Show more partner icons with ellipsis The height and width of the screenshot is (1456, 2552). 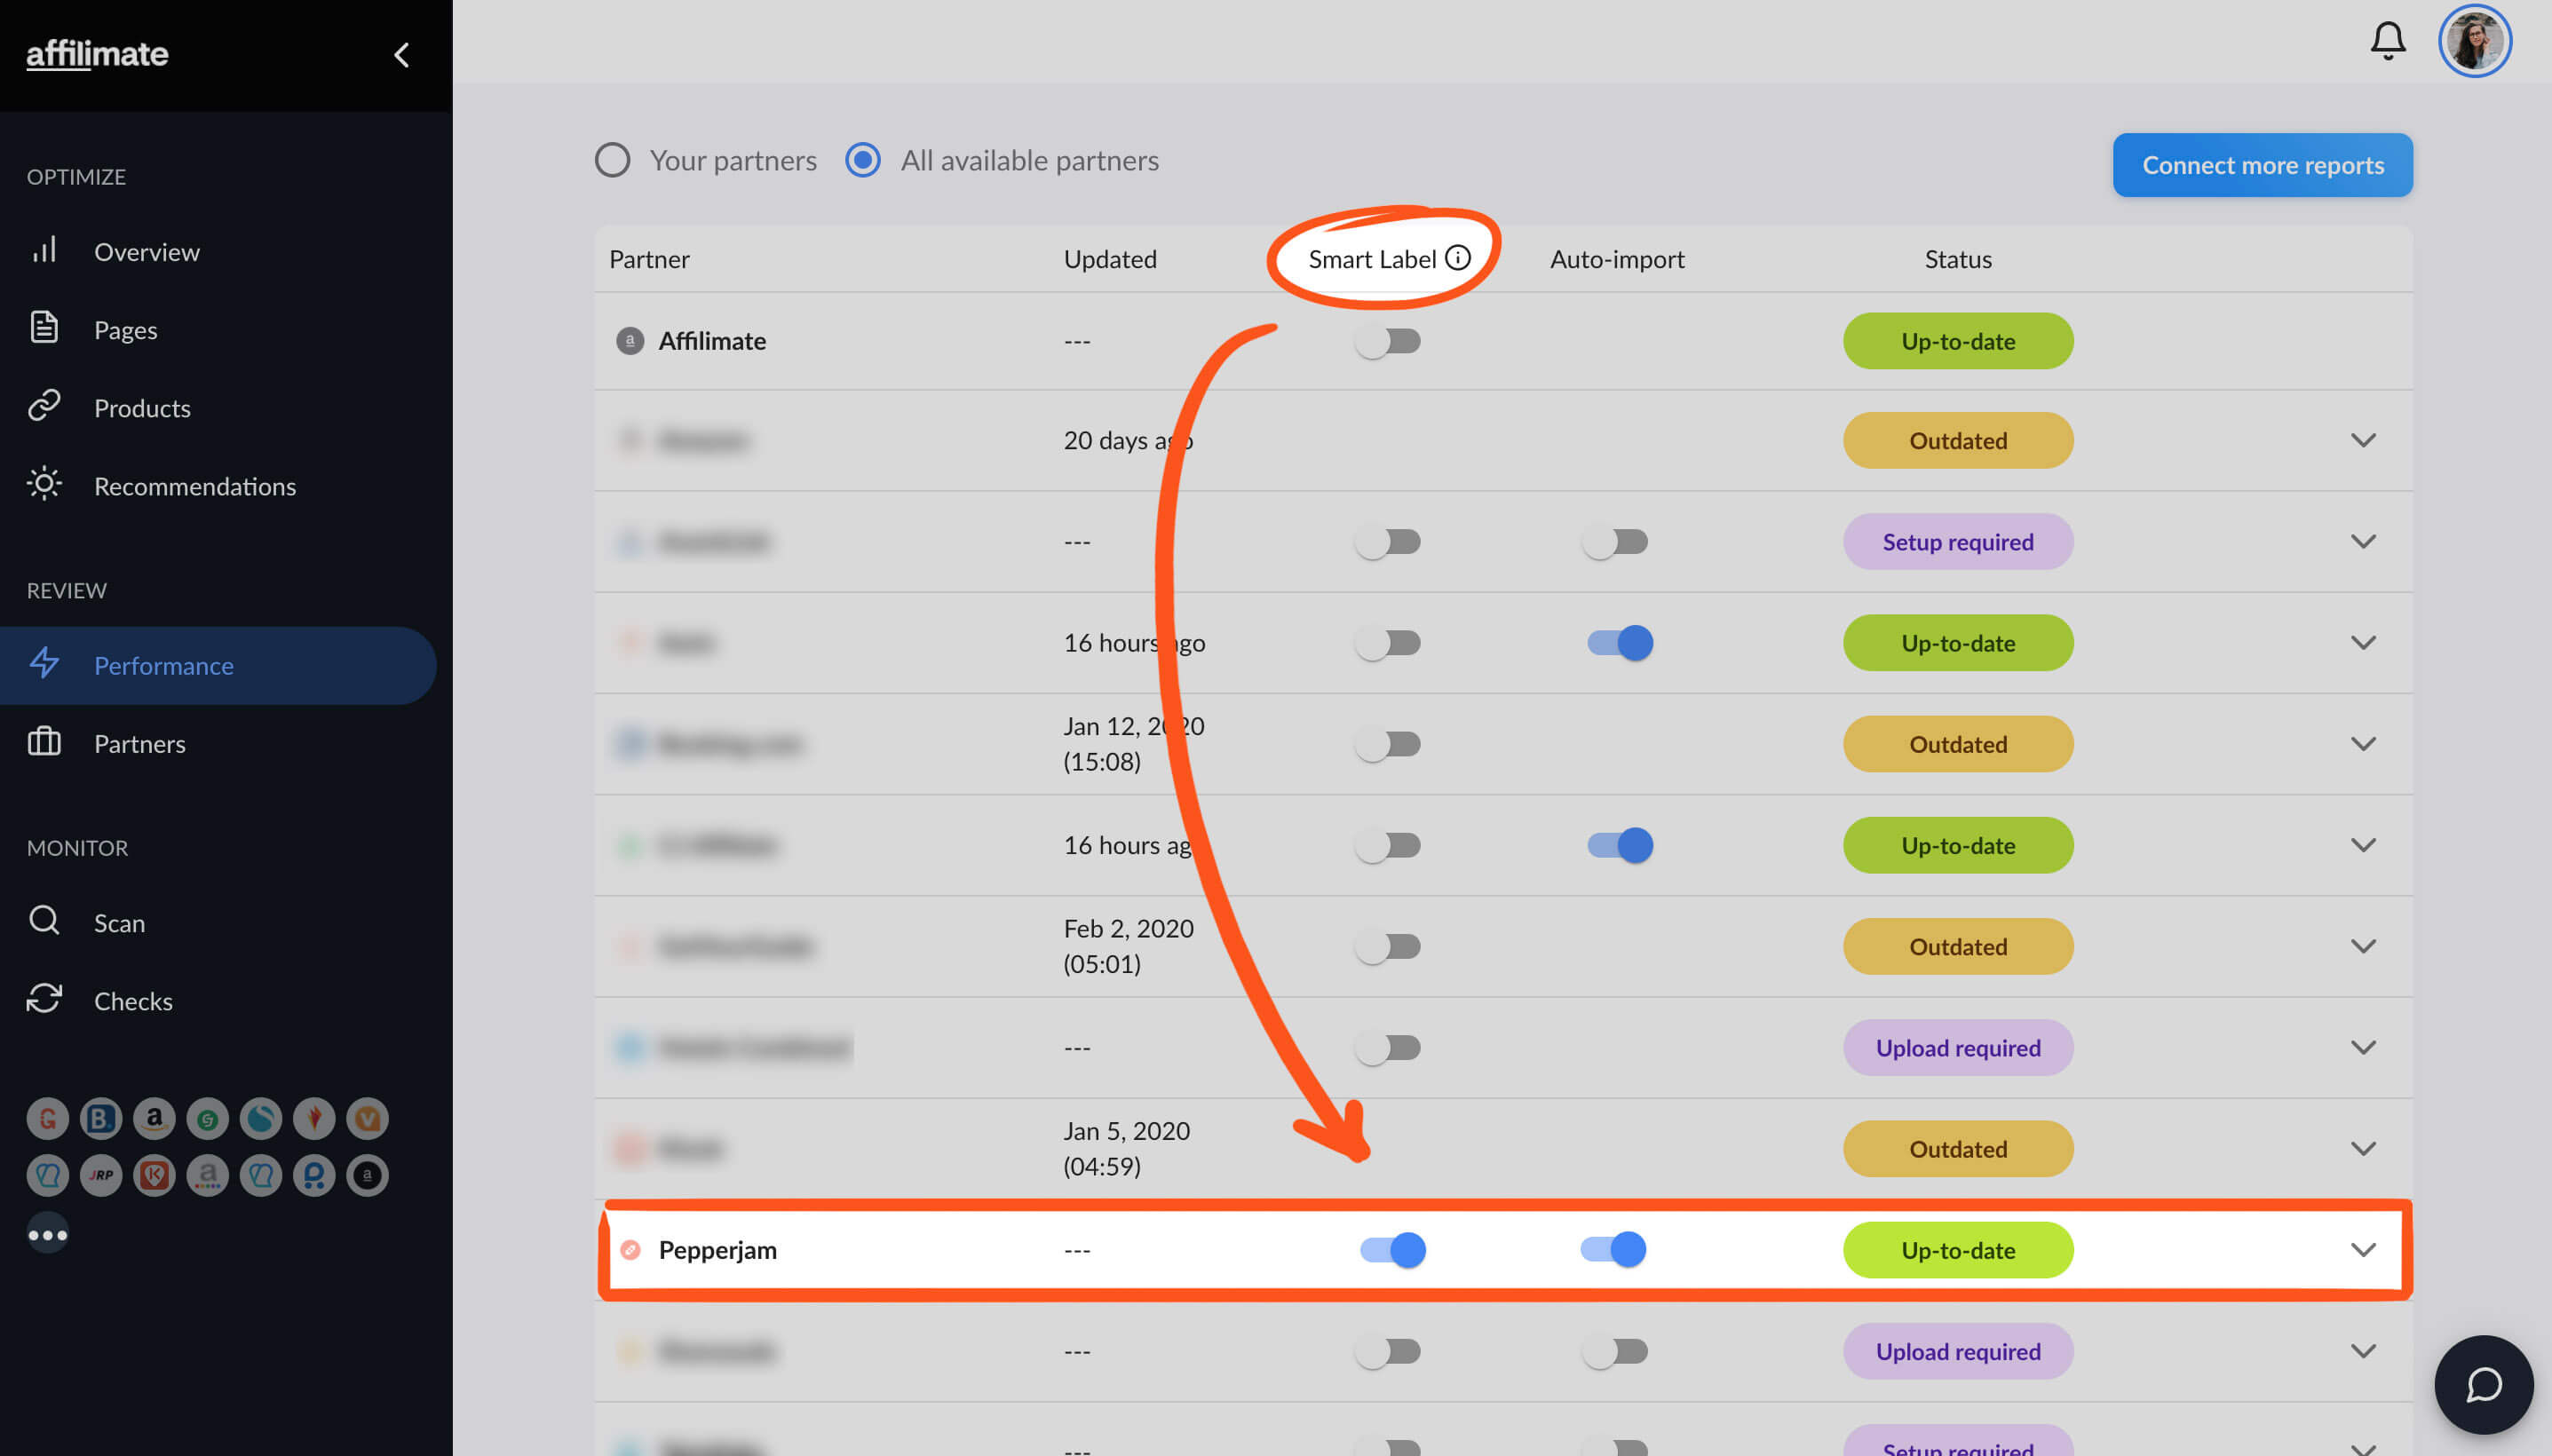[48, 1234]
